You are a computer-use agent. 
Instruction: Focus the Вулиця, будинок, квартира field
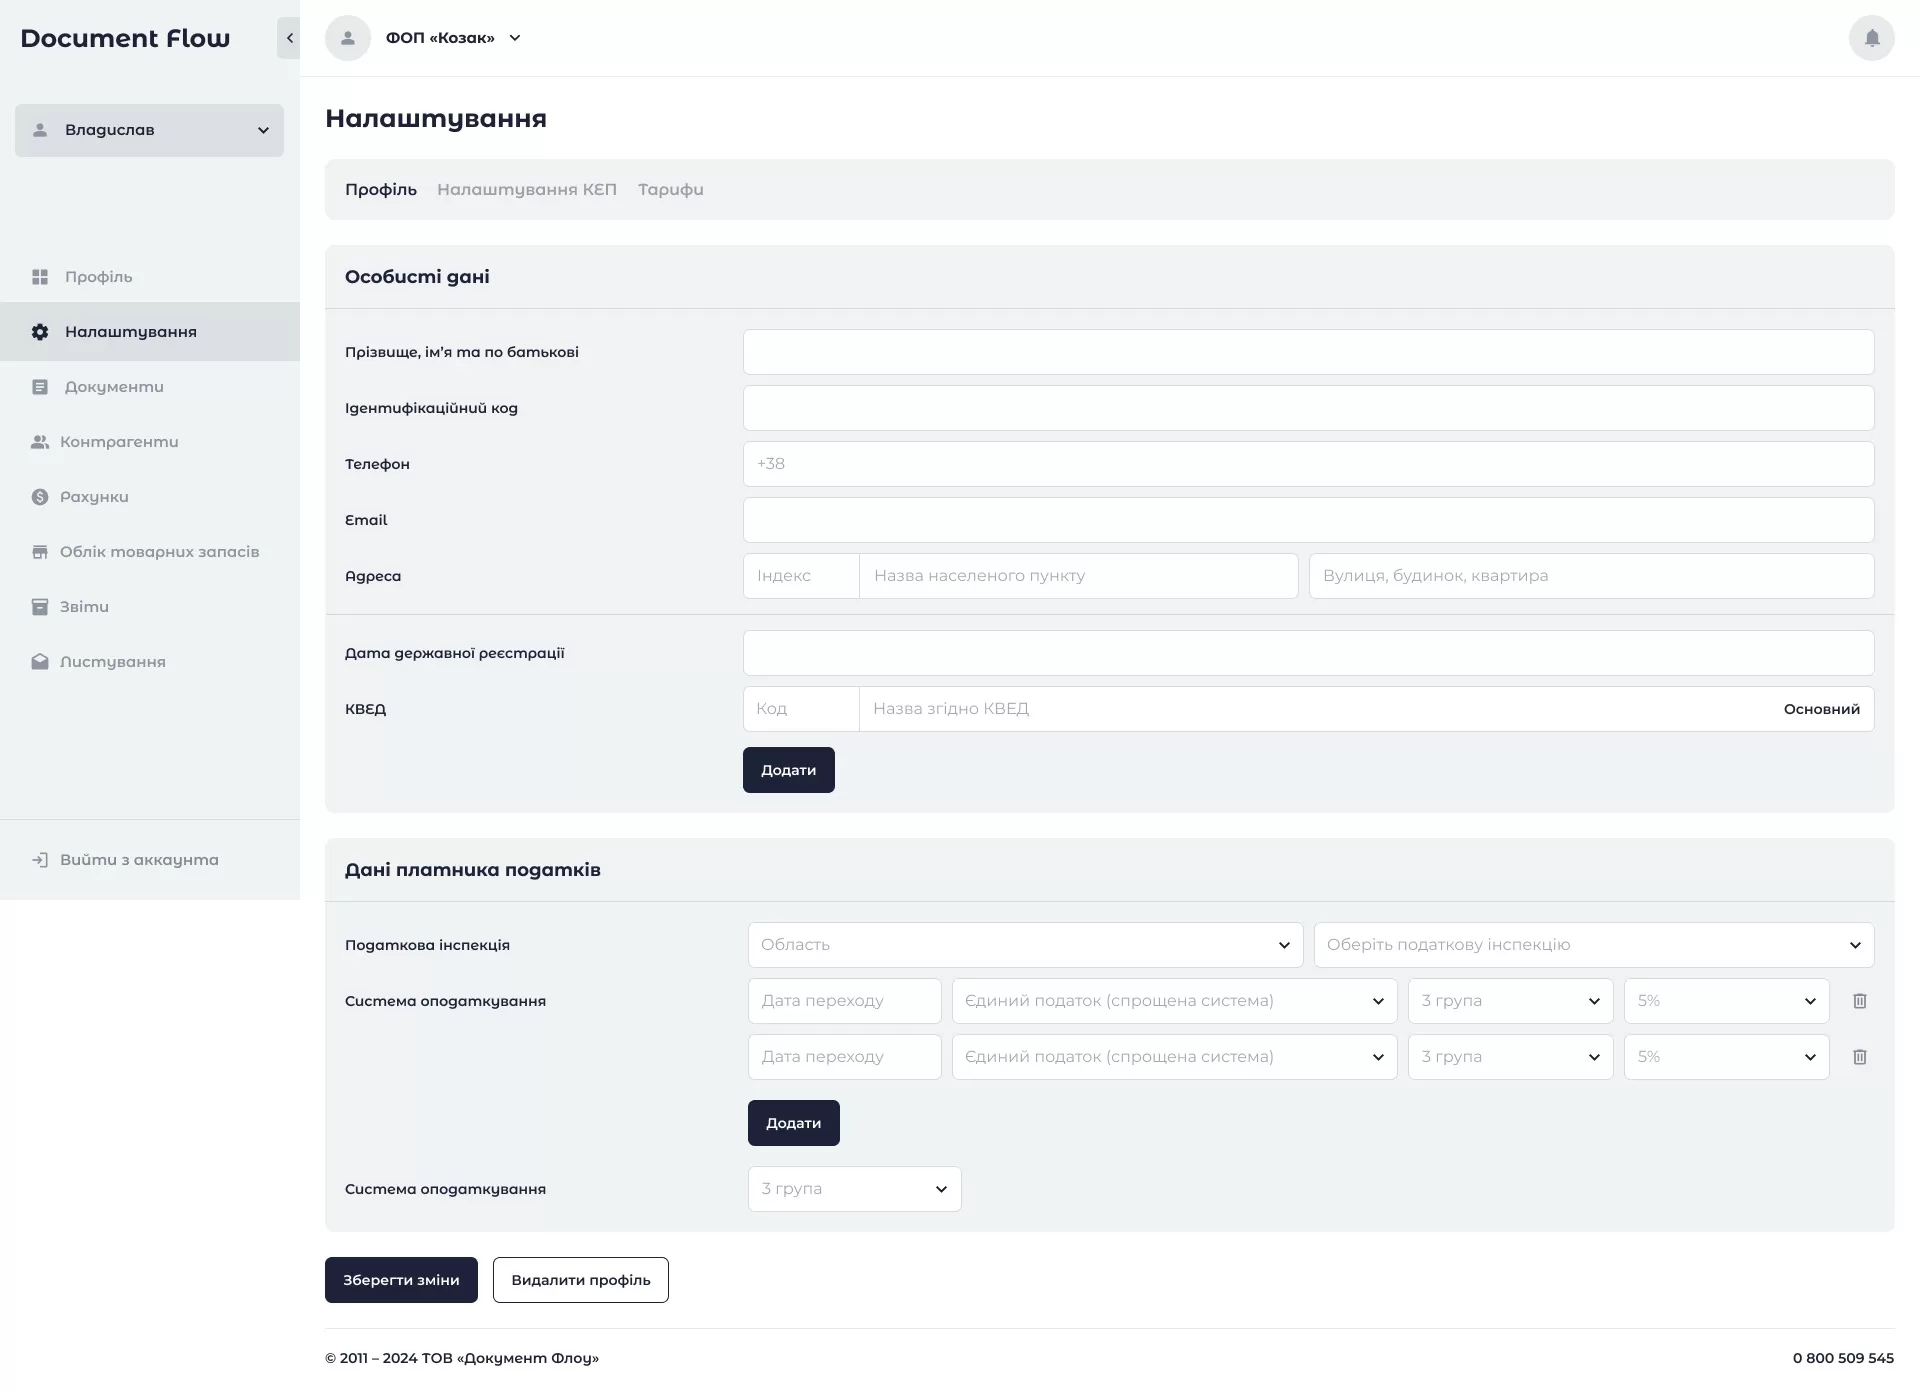[x=1591, y=576]
